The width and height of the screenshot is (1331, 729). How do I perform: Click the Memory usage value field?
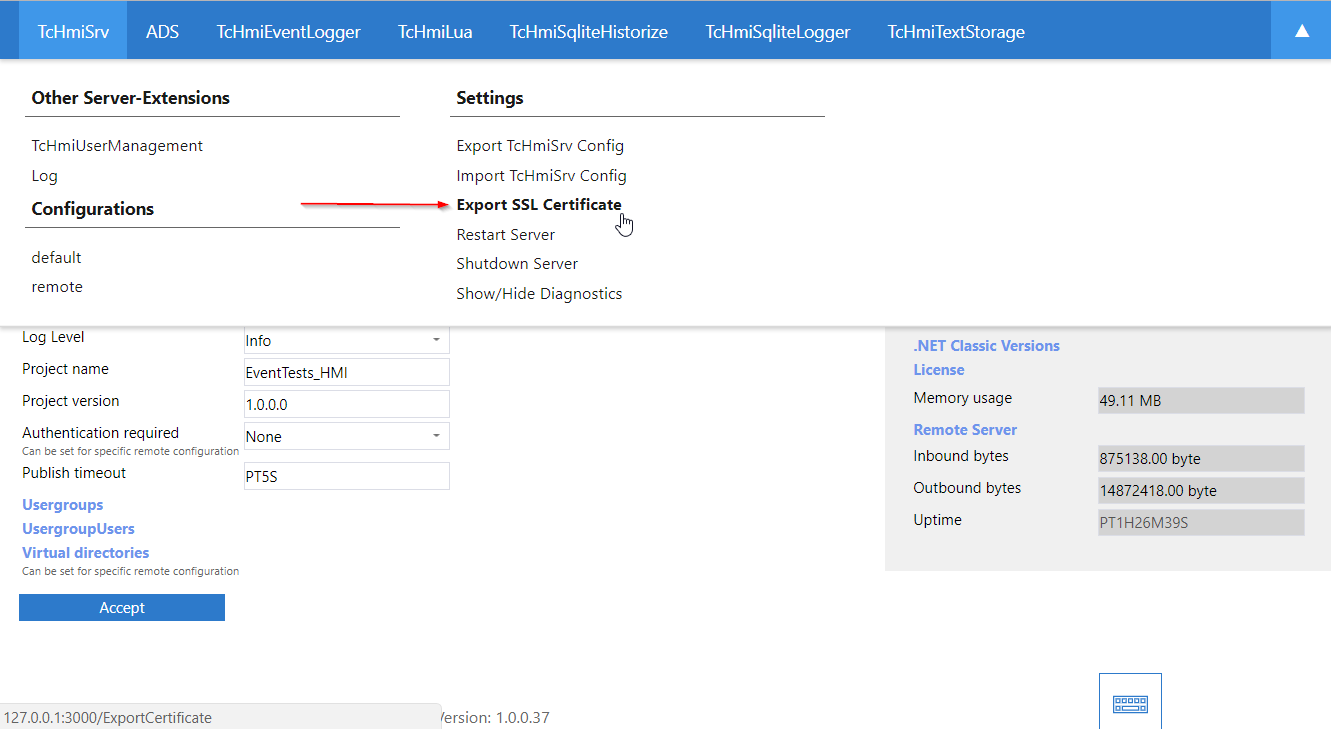click(x=1201, y=400)
